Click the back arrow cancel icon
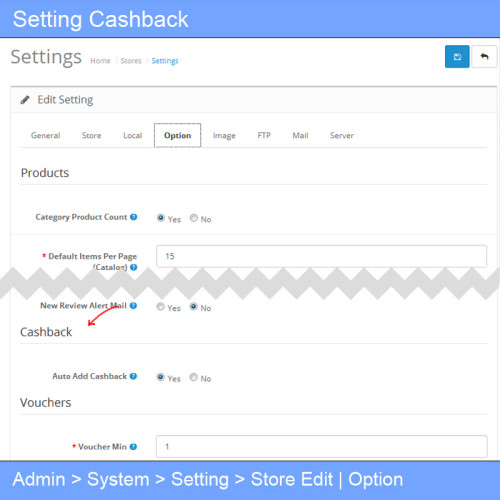The height and width of the screenshot is (500, 500). [484, 57]
